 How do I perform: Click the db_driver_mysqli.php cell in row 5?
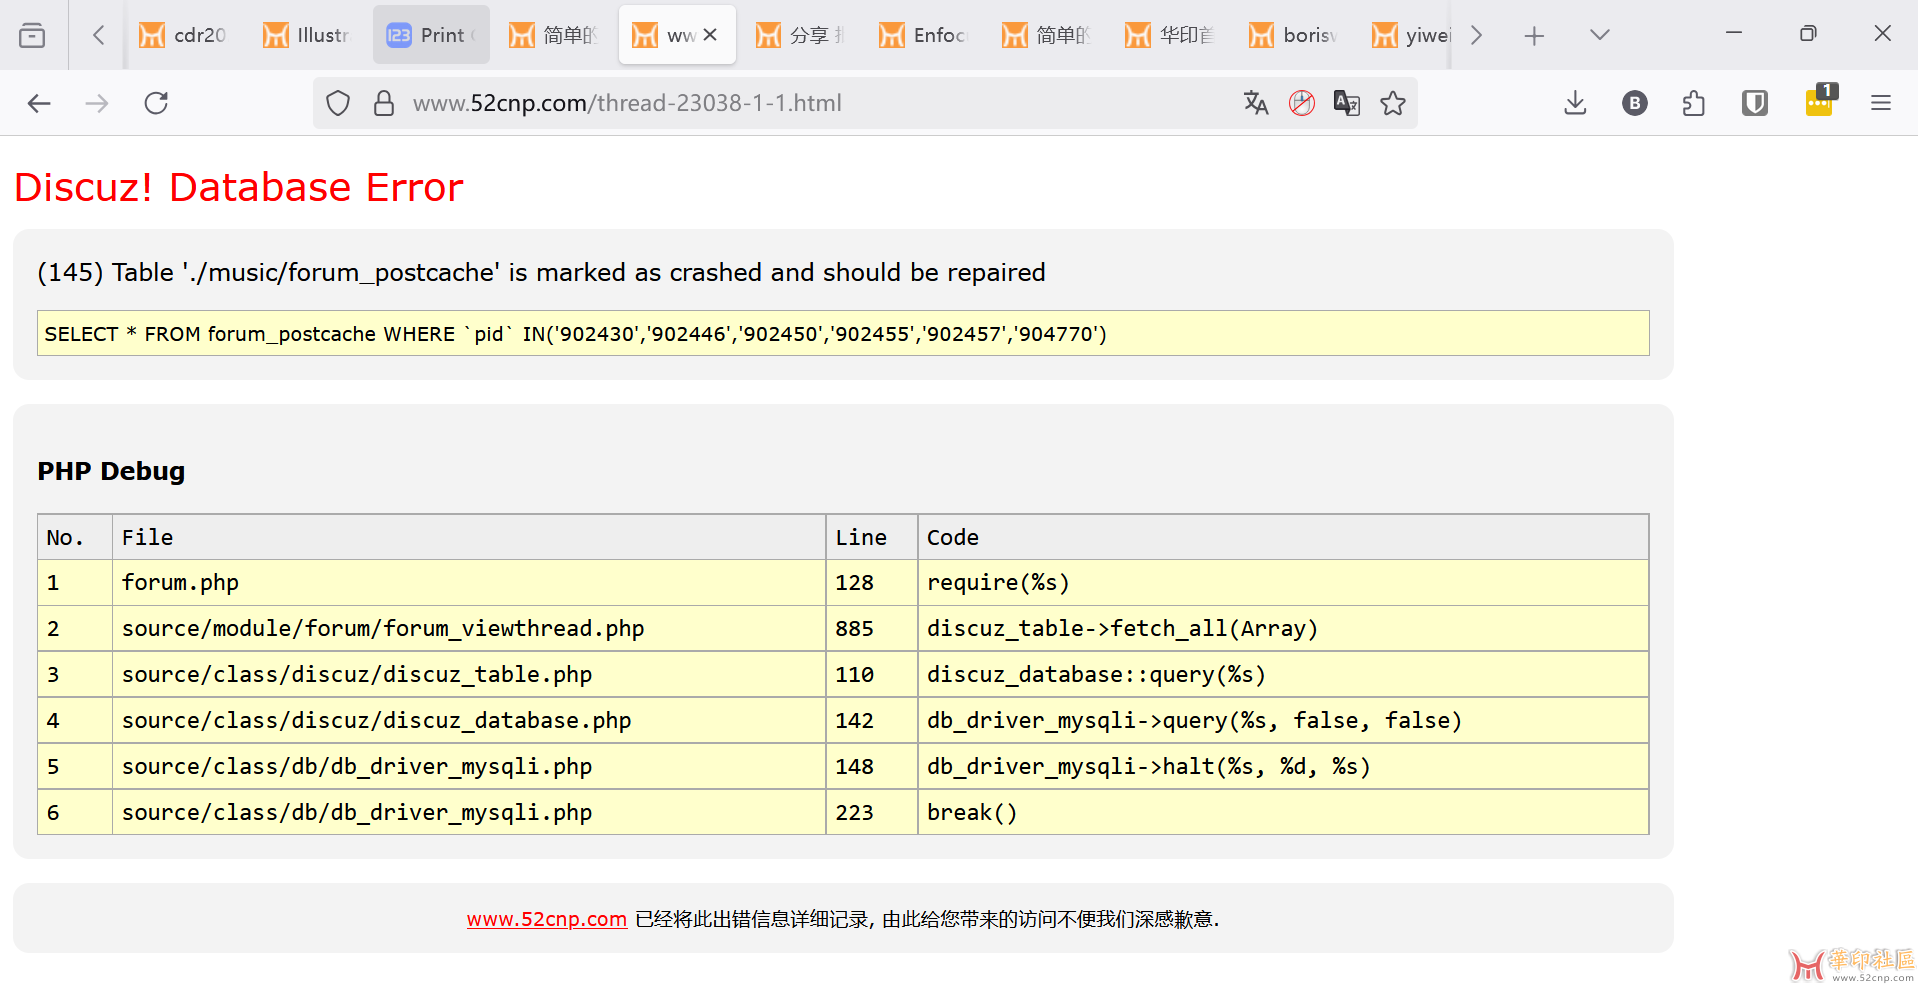[469, 767]
